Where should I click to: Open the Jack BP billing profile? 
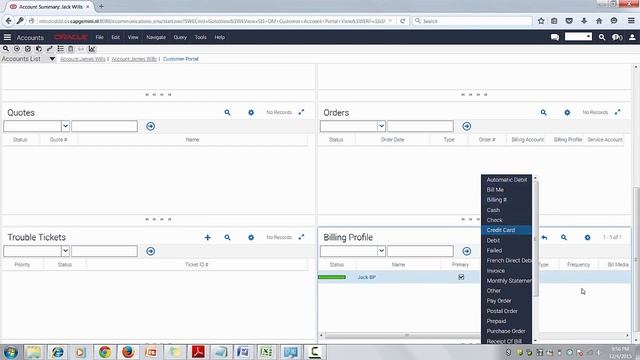tap(367, 277)
